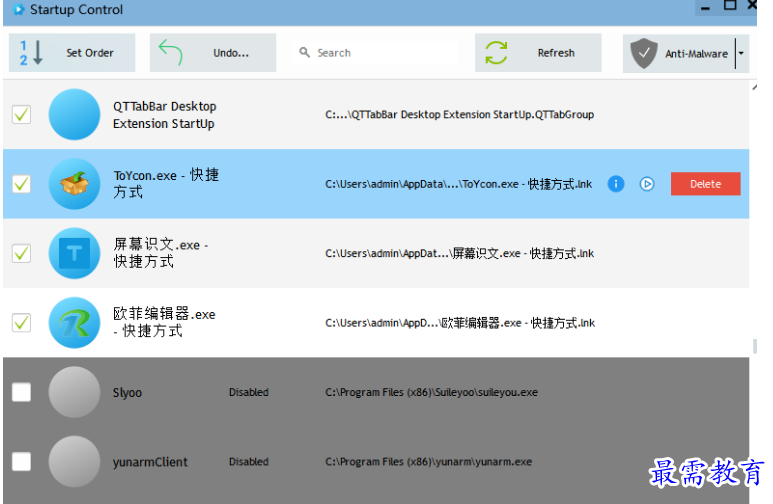Click the Undo button
The height and width of the screenshot is (504, 773).
click(212, 53)
